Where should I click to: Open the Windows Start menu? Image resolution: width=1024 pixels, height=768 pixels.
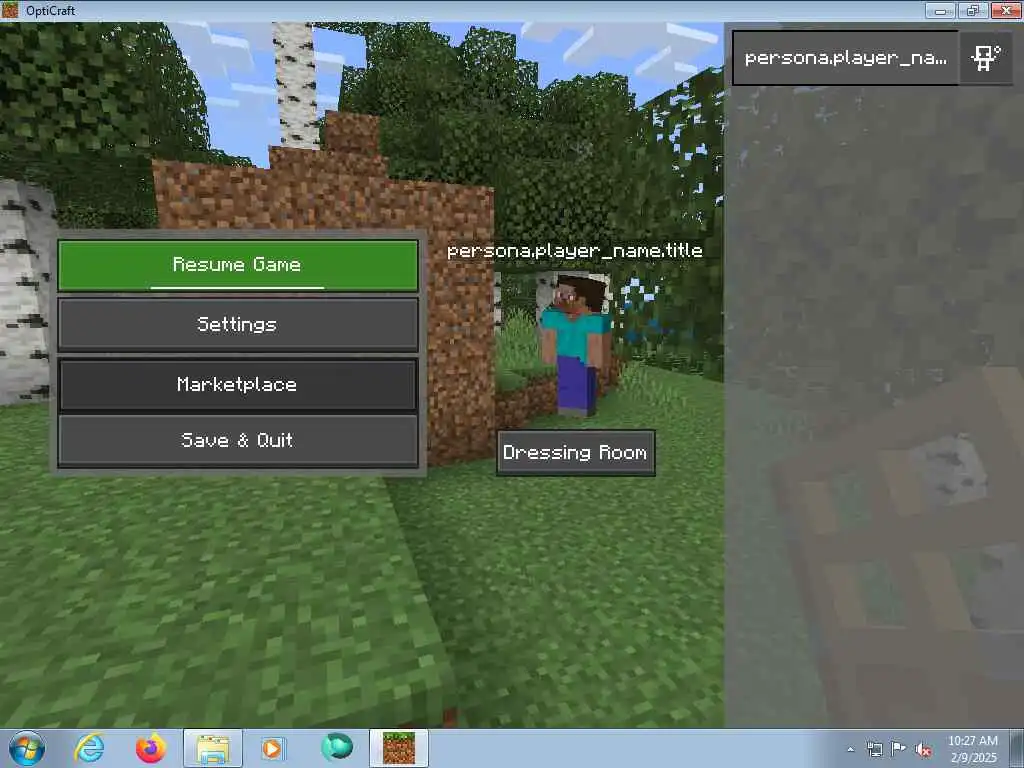pyautogui.click(x=27, y=748)
